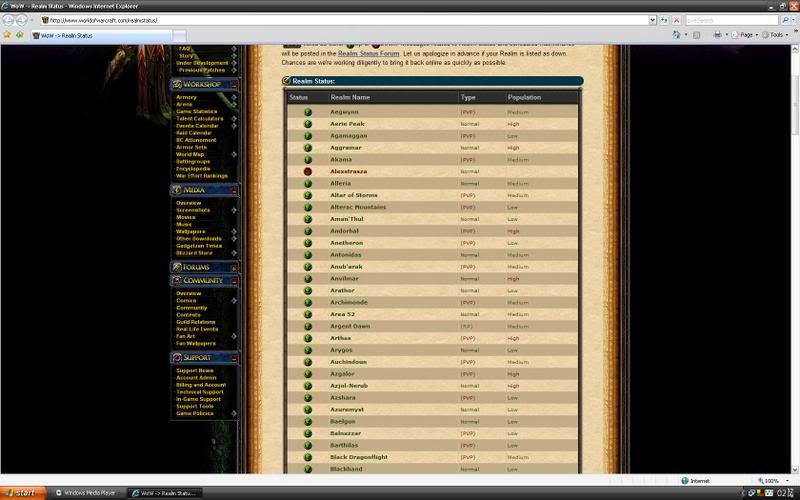800x500 pixels.
Task: Open the zoom level dropdown arrow
Action: click(787, 481)
